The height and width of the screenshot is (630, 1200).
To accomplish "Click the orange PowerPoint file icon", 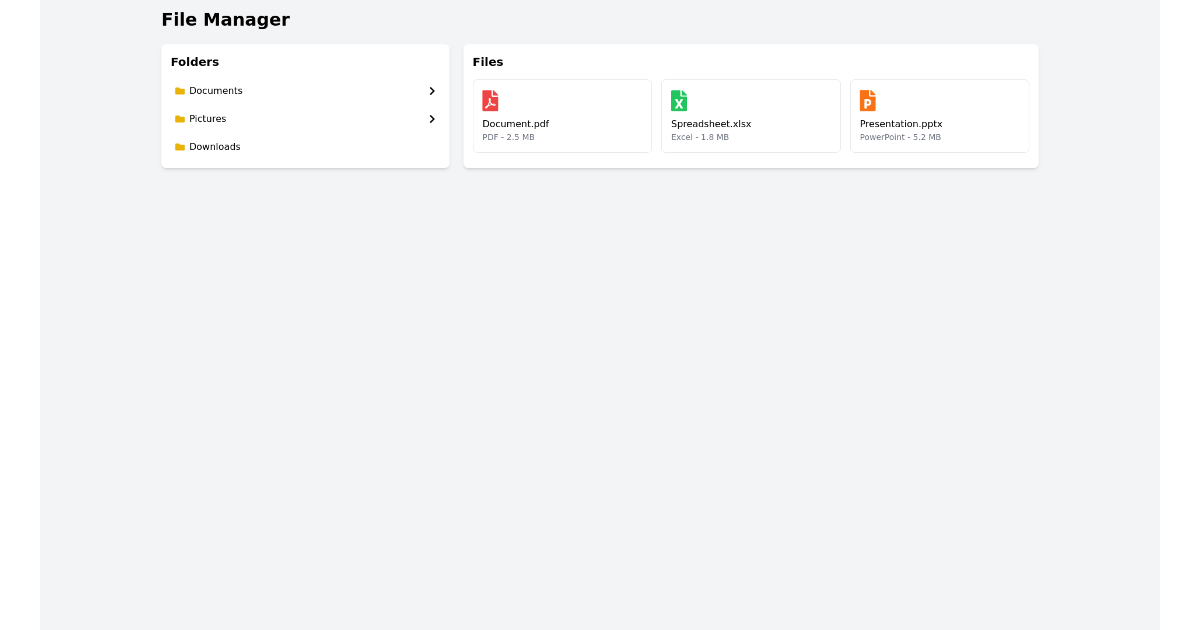I will tap(868, 101).
